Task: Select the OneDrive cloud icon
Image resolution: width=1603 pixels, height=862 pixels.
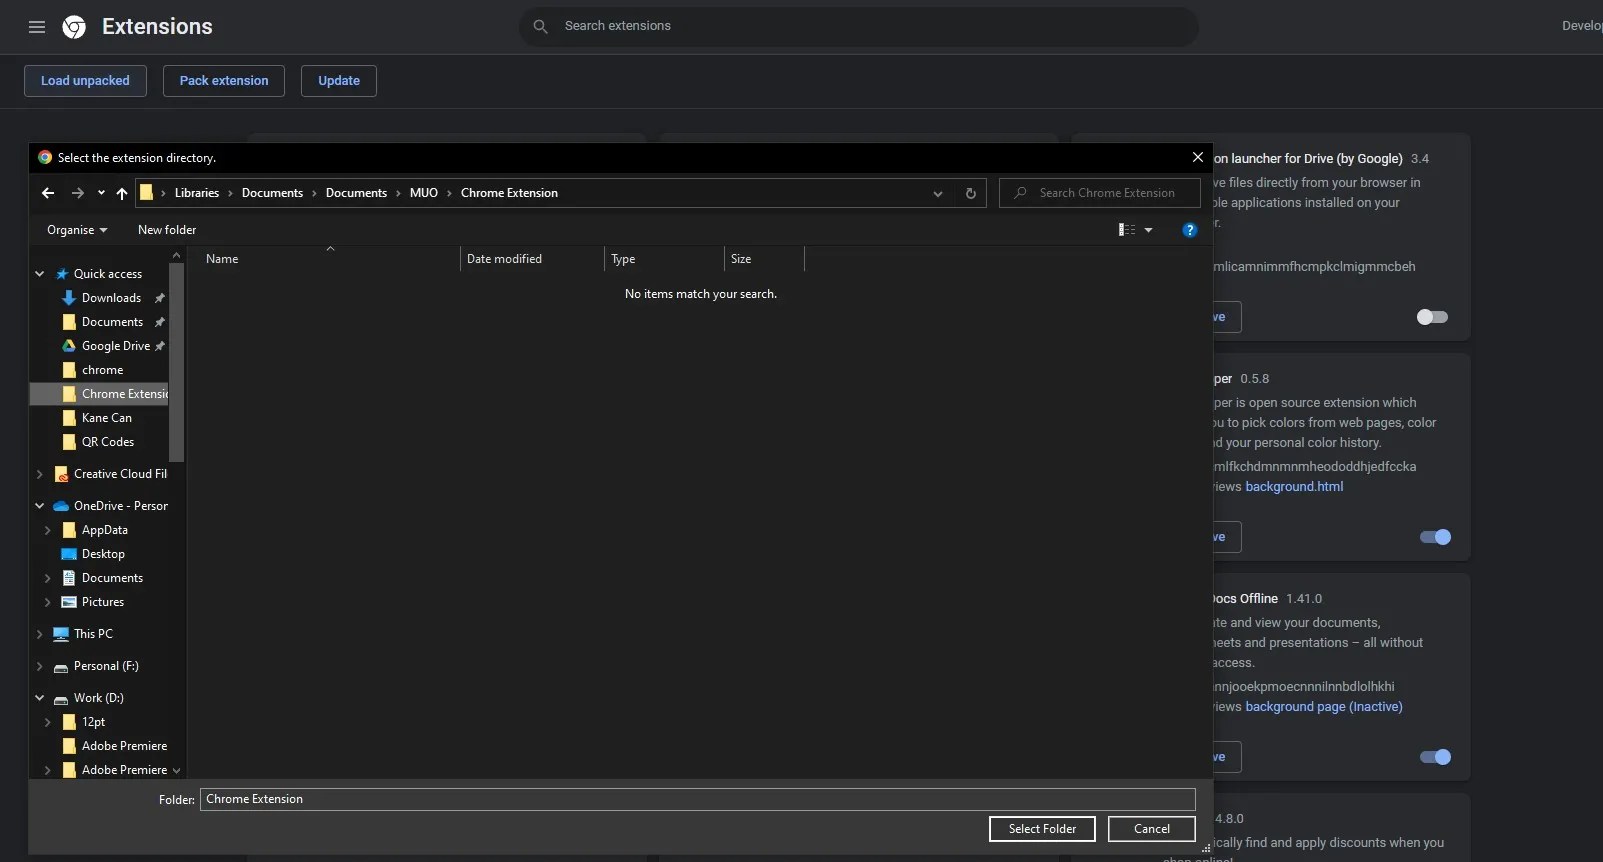Action: click(x=61, y=506)
